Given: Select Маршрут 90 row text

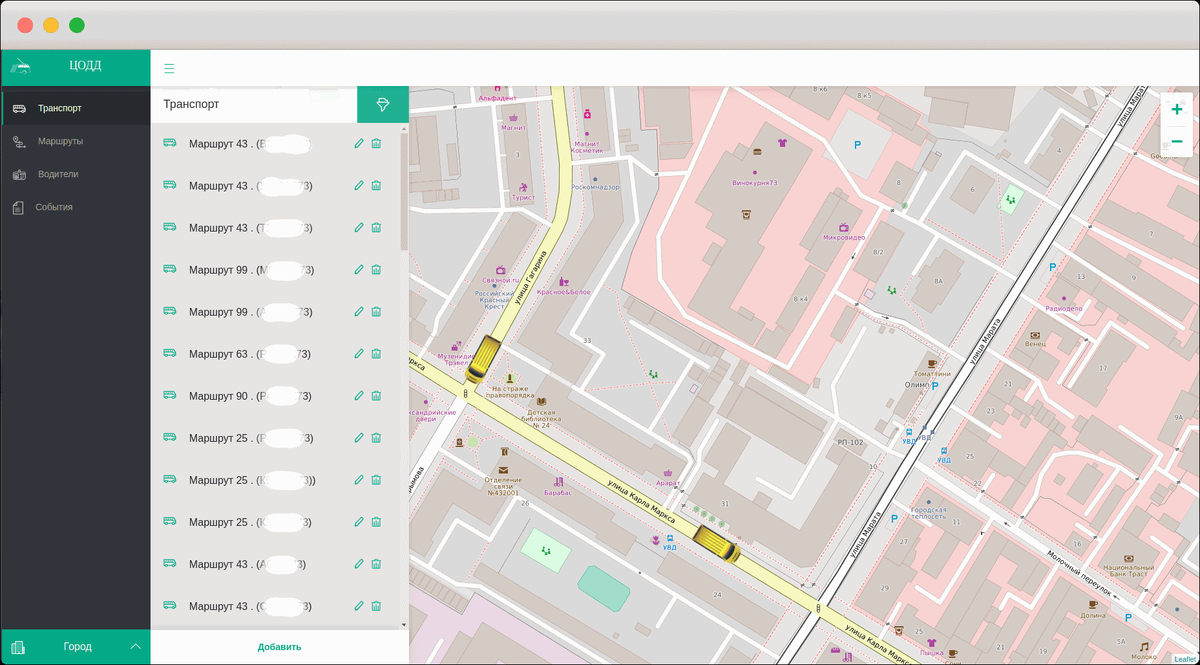Looking at the screenshot, I should coord(250,396).
